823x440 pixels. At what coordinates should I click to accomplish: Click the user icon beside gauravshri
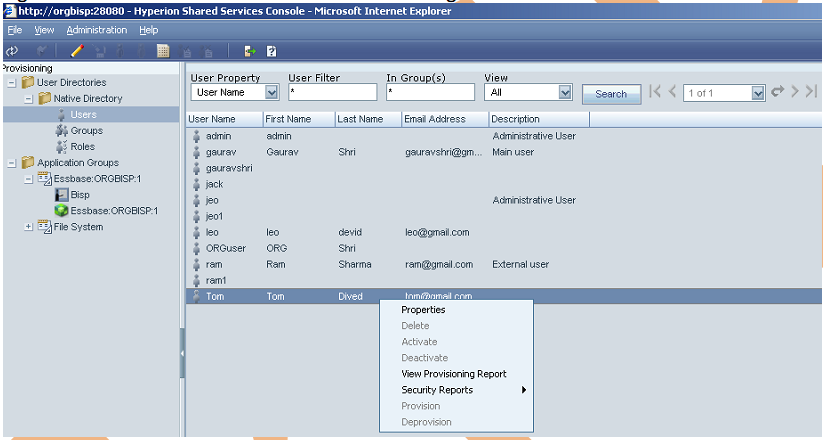click(x=196, y=168)
